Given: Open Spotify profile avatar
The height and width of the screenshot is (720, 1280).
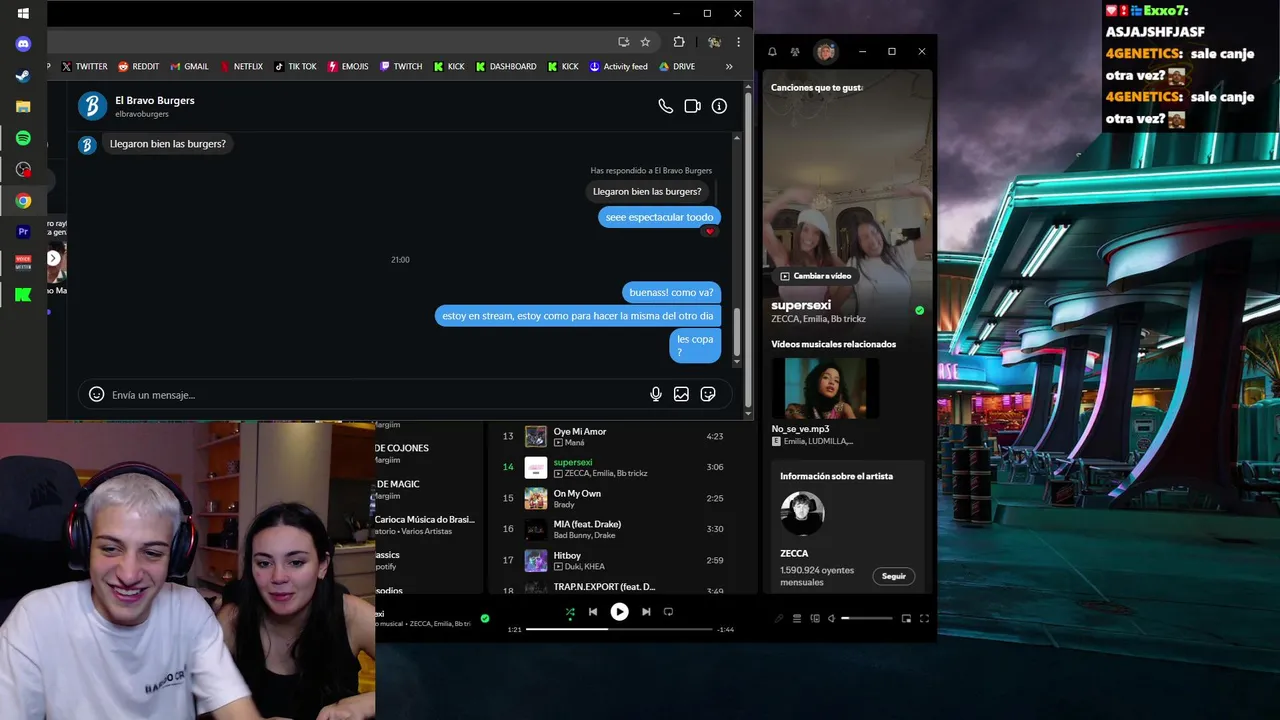Looking at the screenshot, I should coord(825,52).
